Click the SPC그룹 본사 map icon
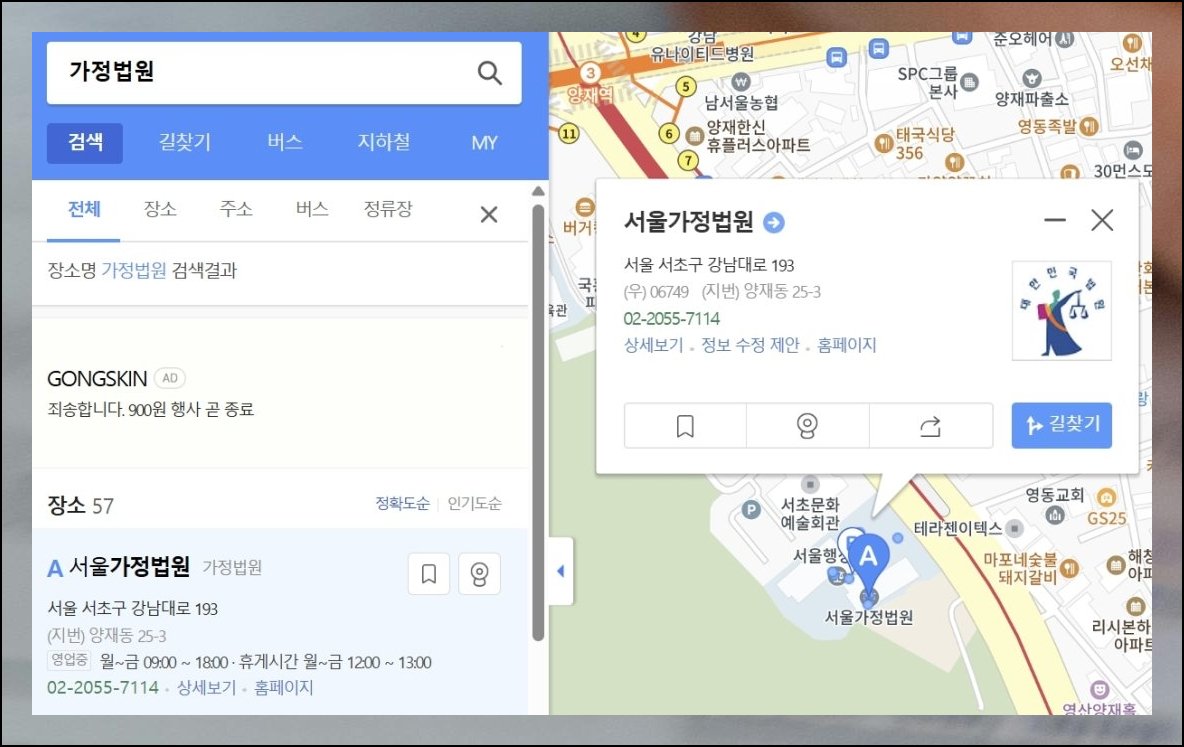The width and height of the screenshot is (1184, 747). (970, 82)
